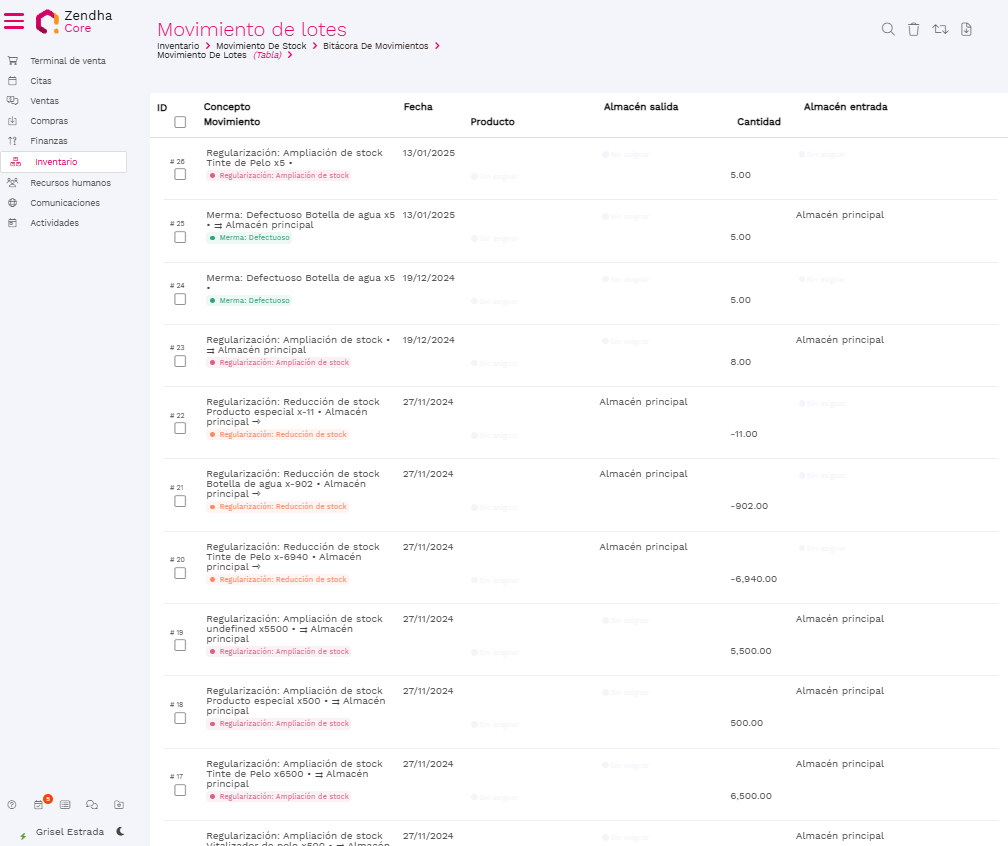This screenshot has width=1008, height=846.
Task: Click 'Merma: Defectuoso' green tag on #25
Action: [249, 238]
